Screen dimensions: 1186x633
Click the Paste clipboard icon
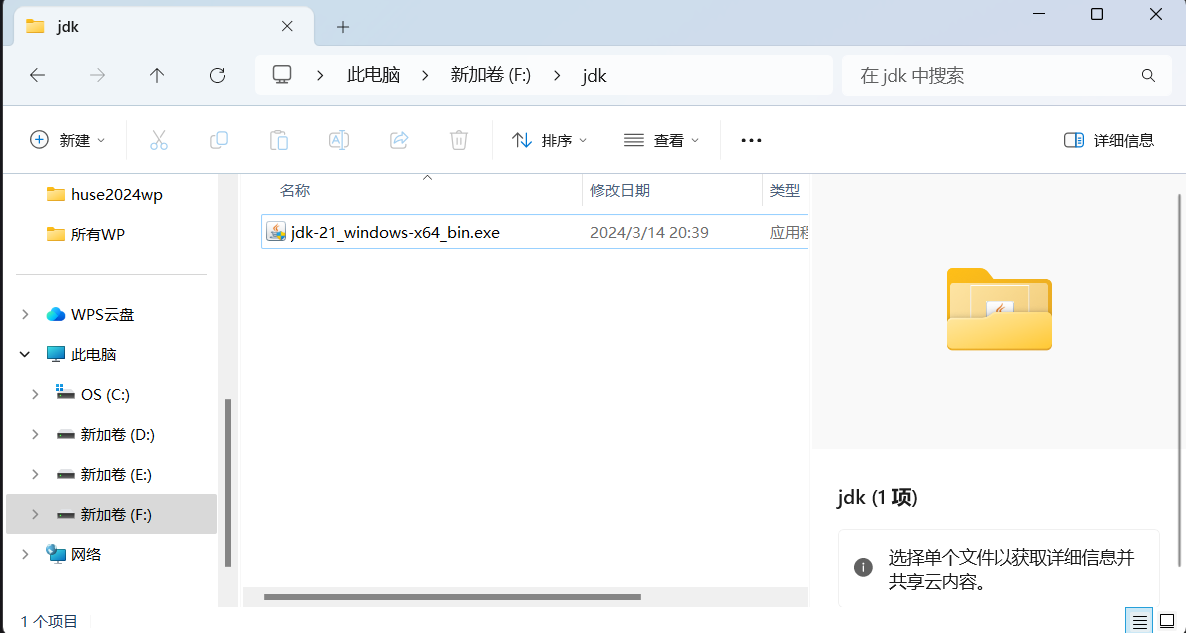point(279,140)
